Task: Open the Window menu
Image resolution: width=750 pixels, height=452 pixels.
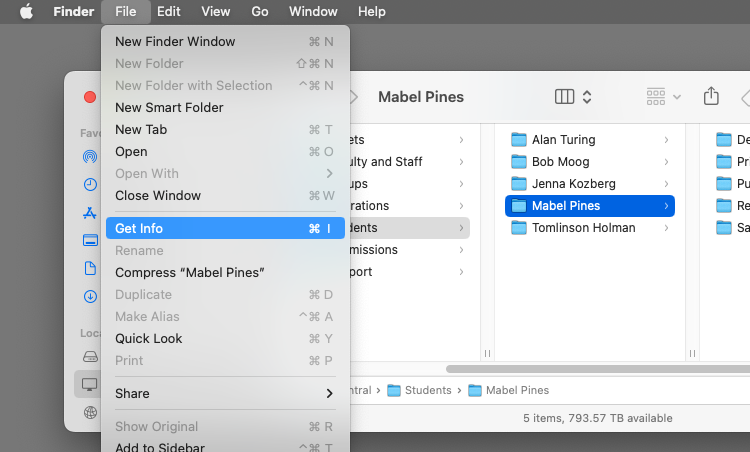Action: coord(313,11)
